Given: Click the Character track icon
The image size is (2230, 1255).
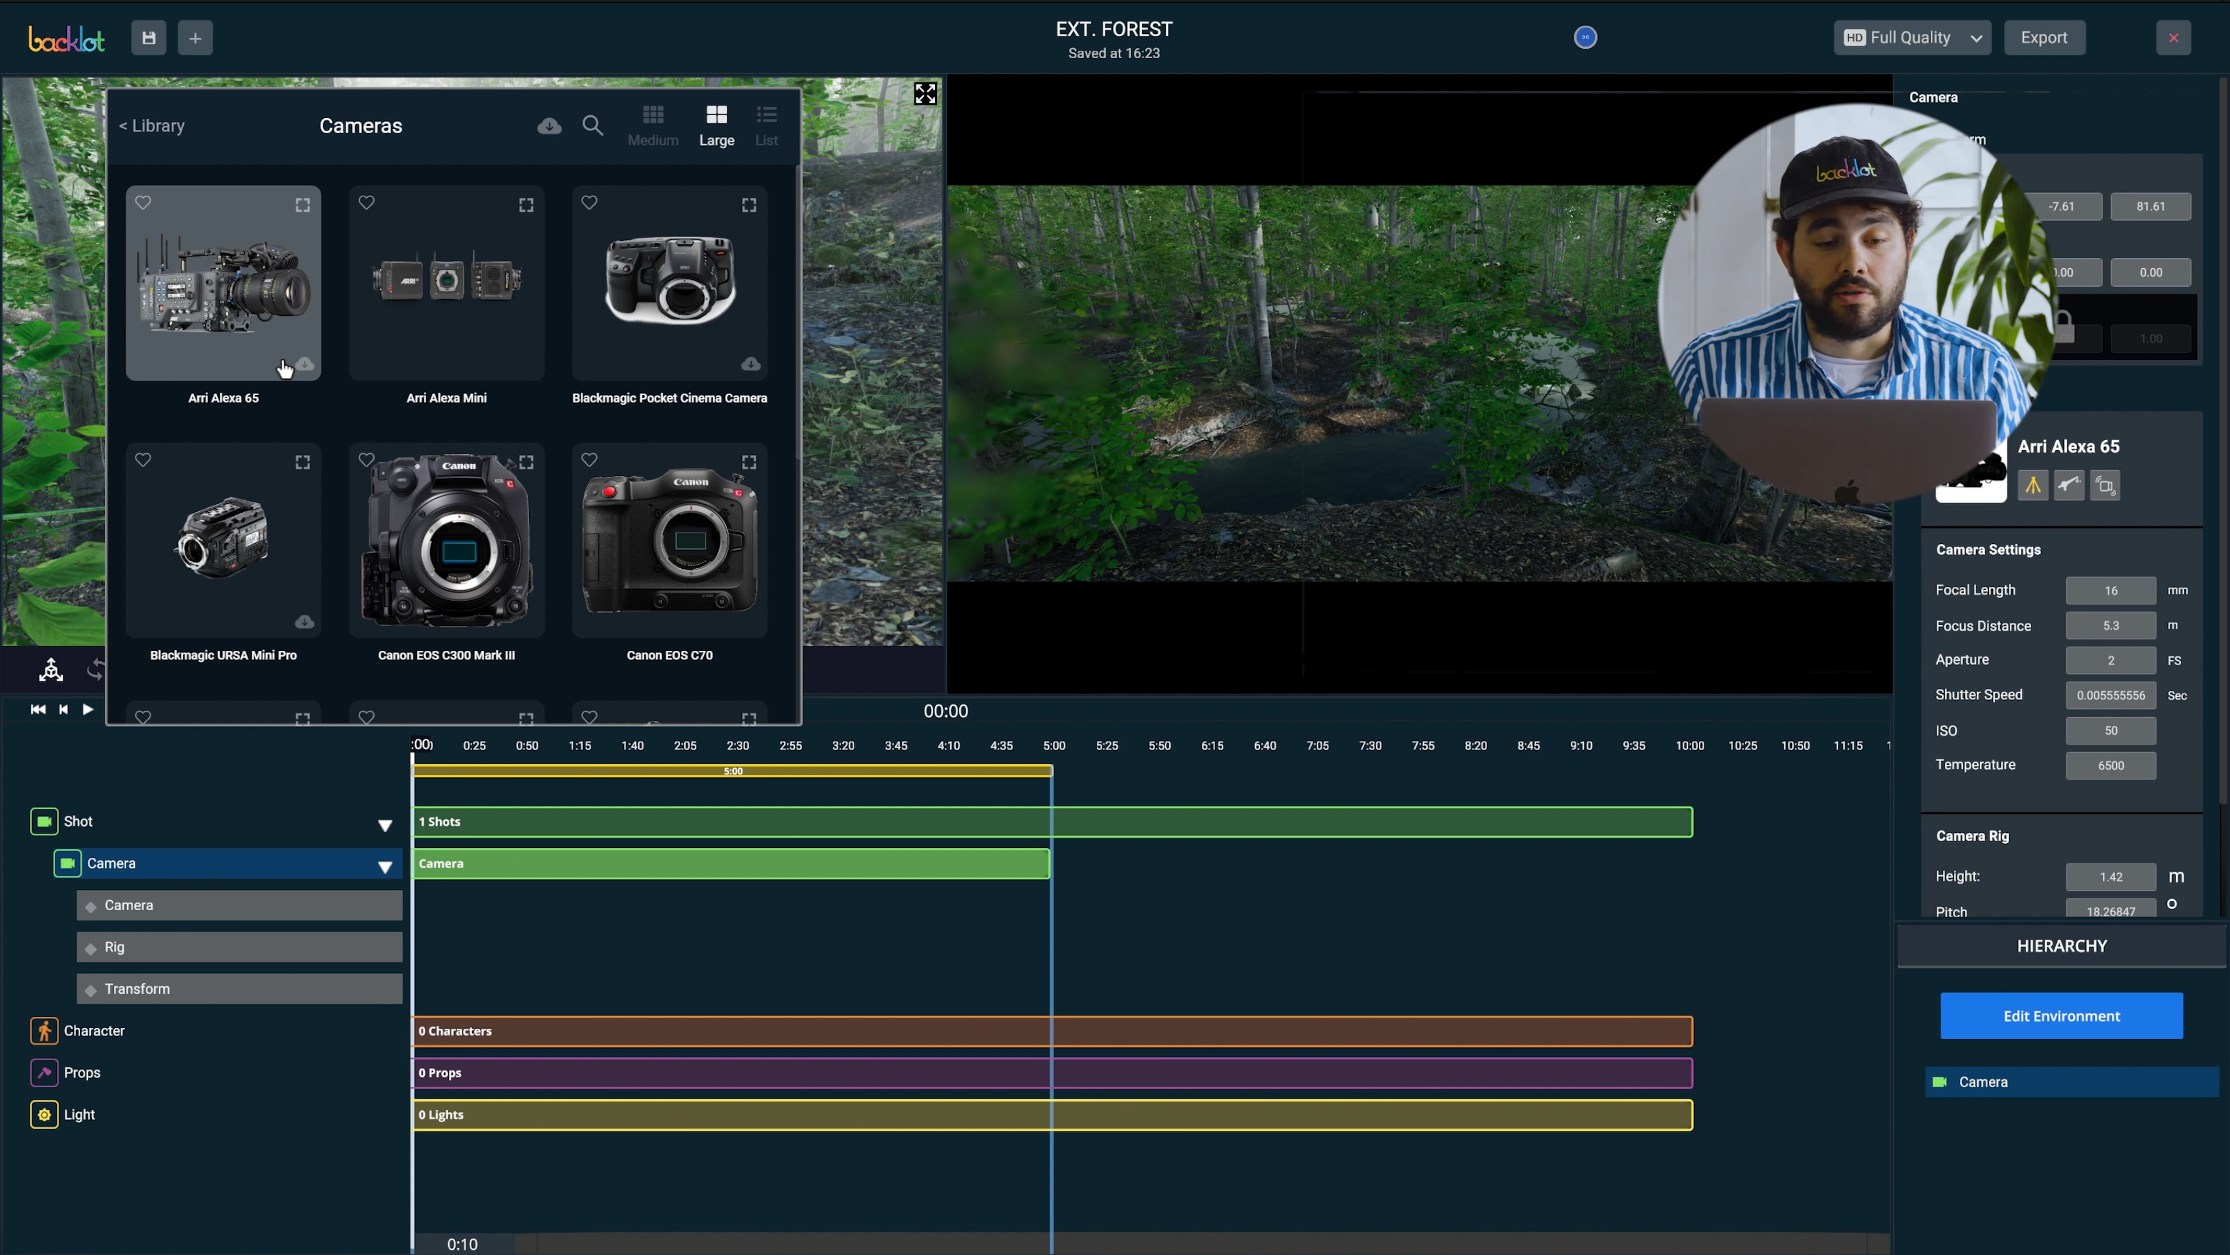Looking at the screenshot, I should [44, 1031].
